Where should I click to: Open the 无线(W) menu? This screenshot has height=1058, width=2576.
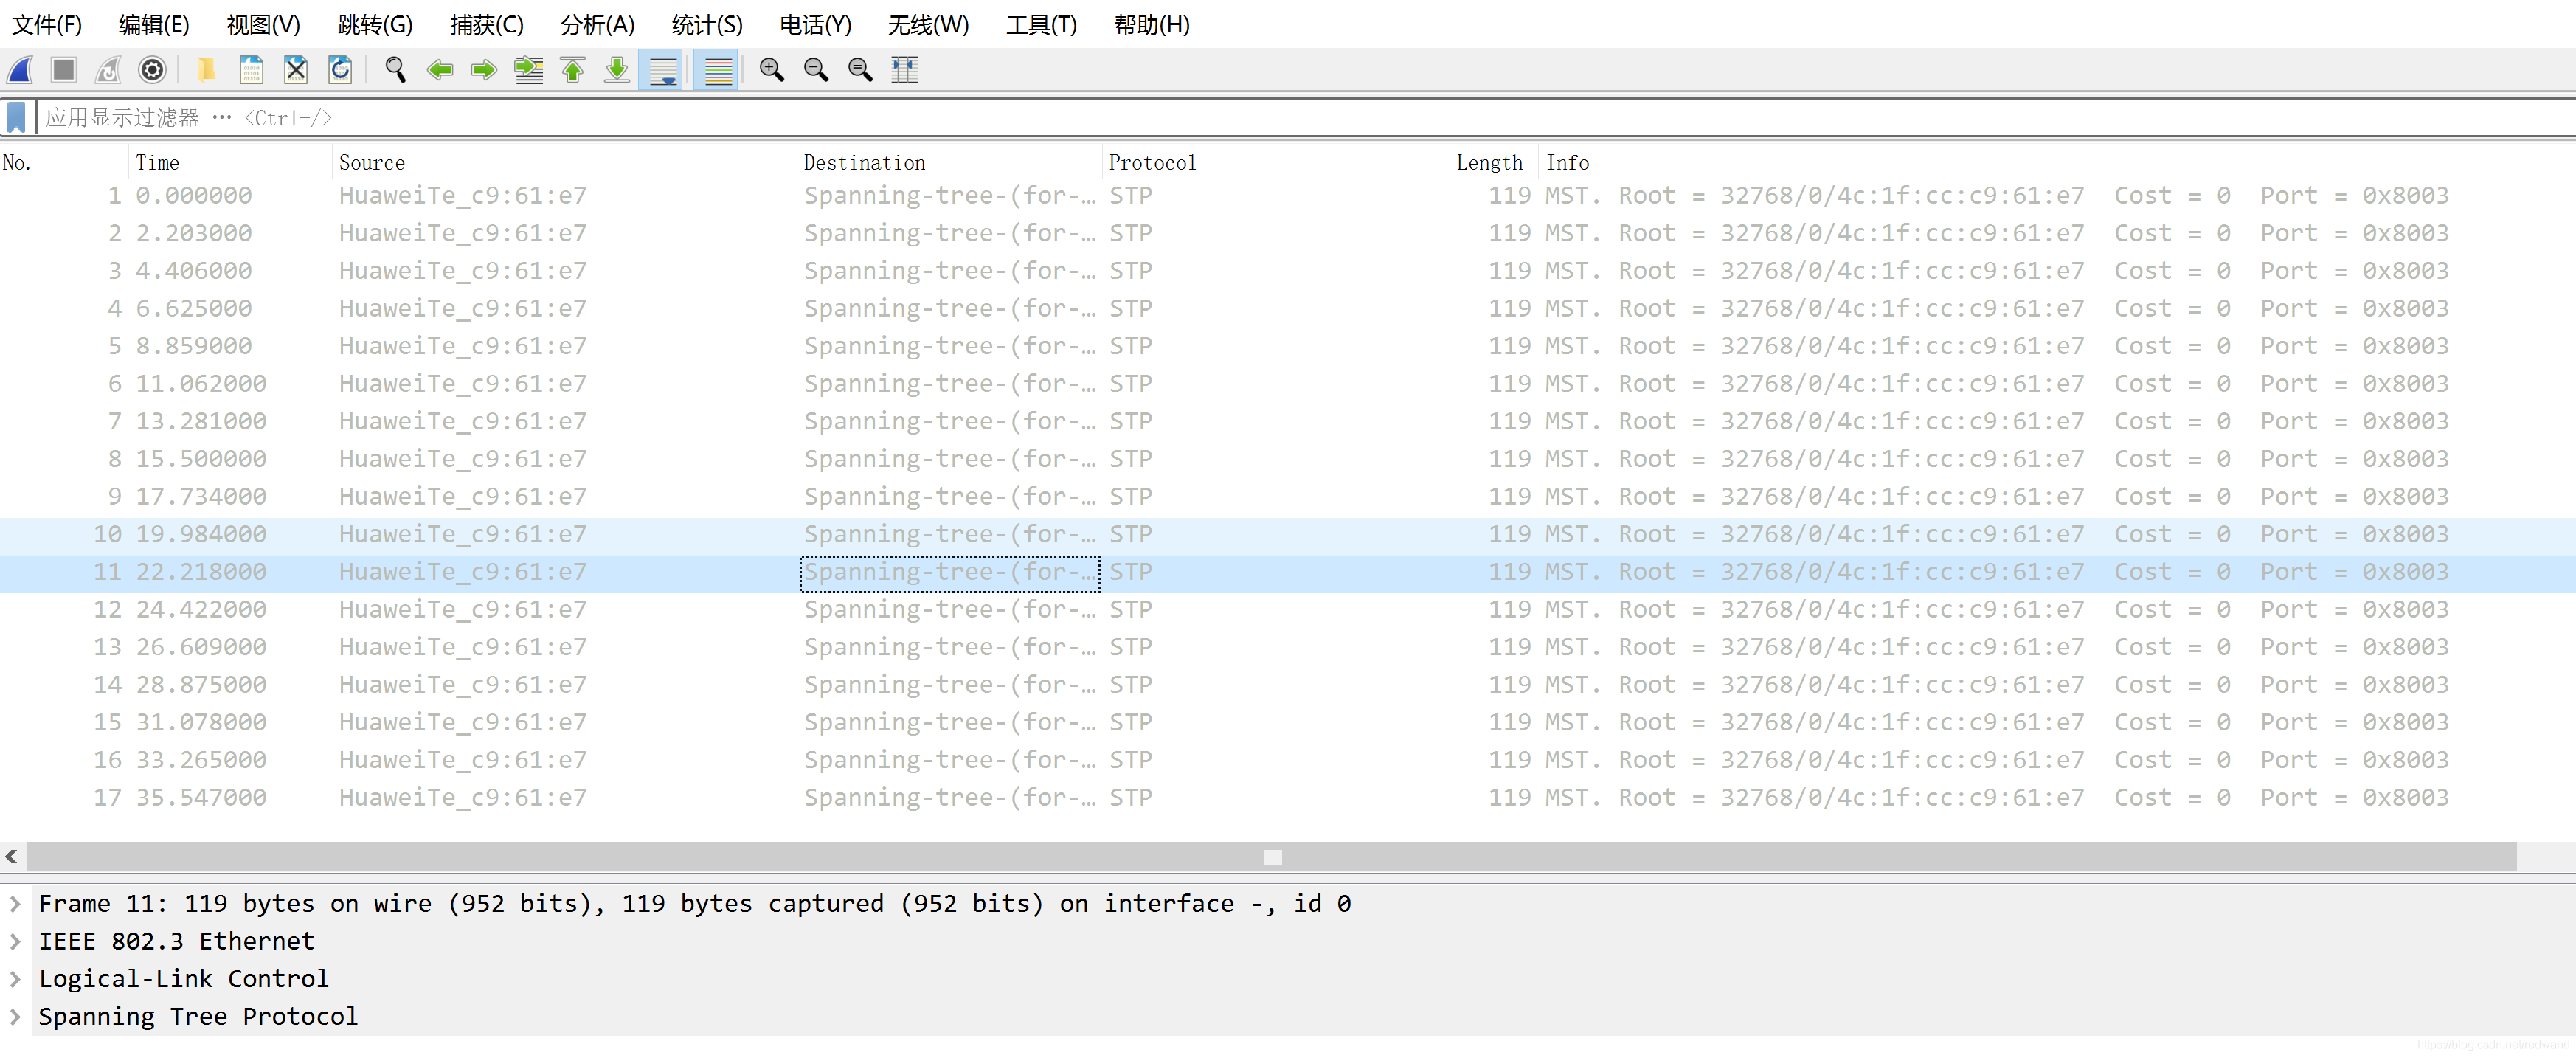(928, 25)
